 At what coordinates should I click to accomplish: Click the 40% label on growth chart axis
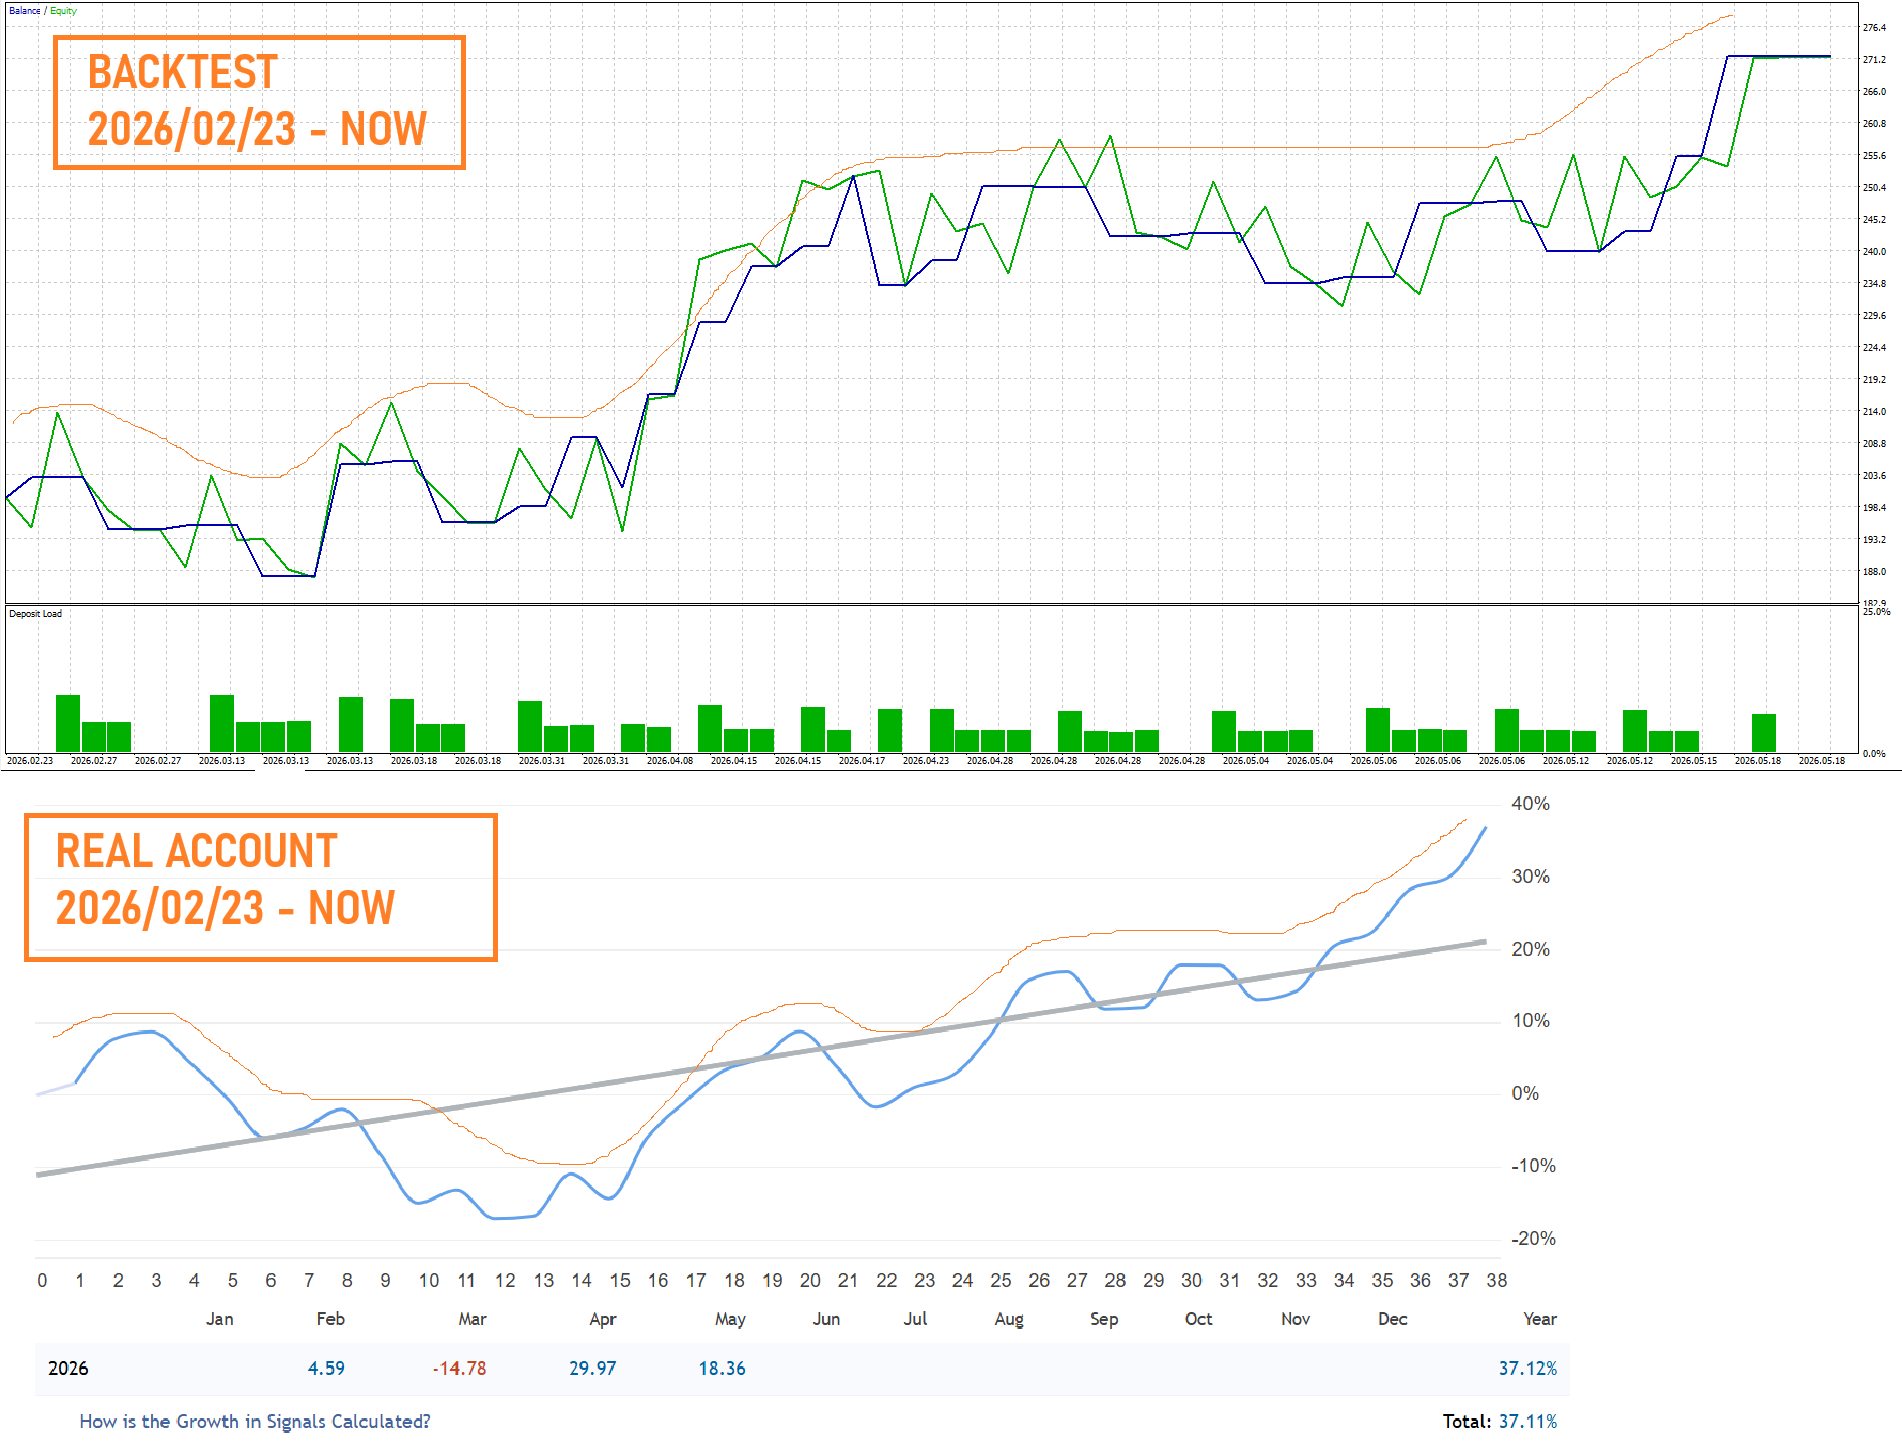coord(1530,804)
